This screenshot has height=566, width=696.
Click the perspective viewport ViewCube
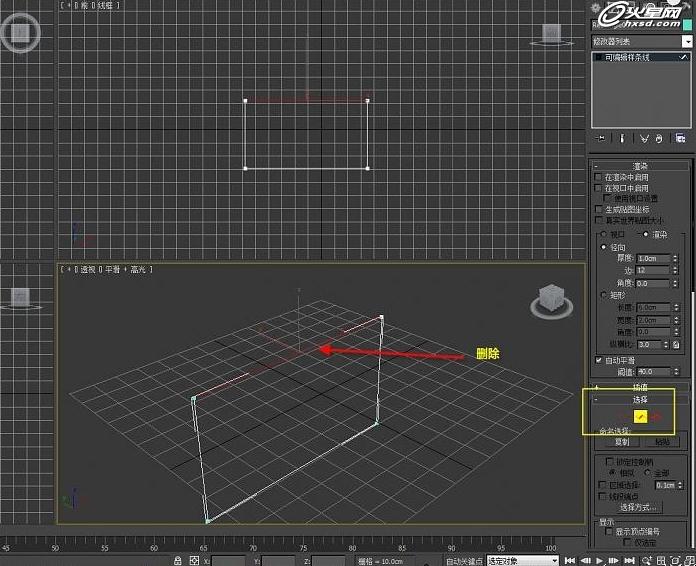(550, 299)
